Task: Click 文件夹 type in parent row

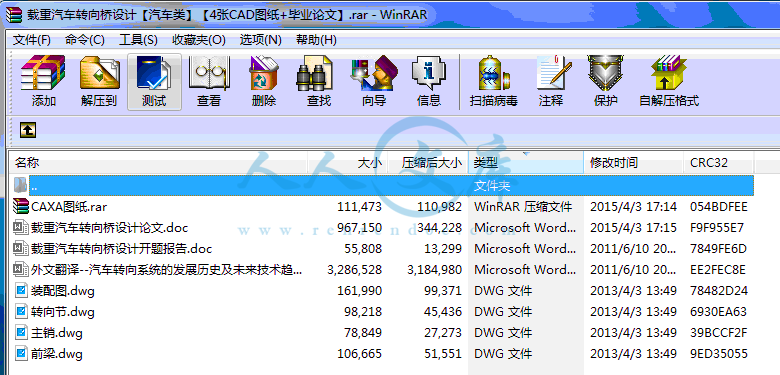Action: [x=492, y=186]
